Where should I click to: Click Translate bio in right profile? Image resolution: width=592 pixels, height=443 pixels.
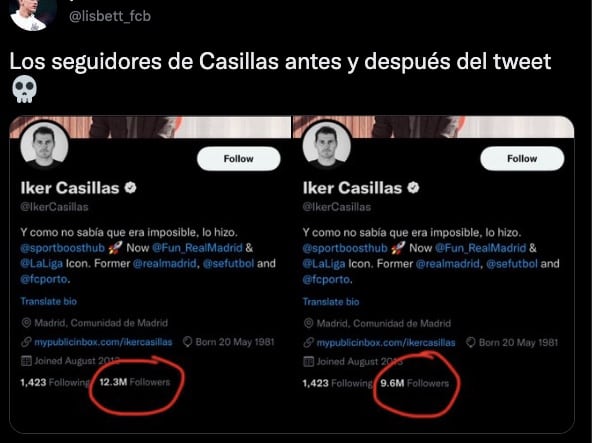(x=331, y=301)
